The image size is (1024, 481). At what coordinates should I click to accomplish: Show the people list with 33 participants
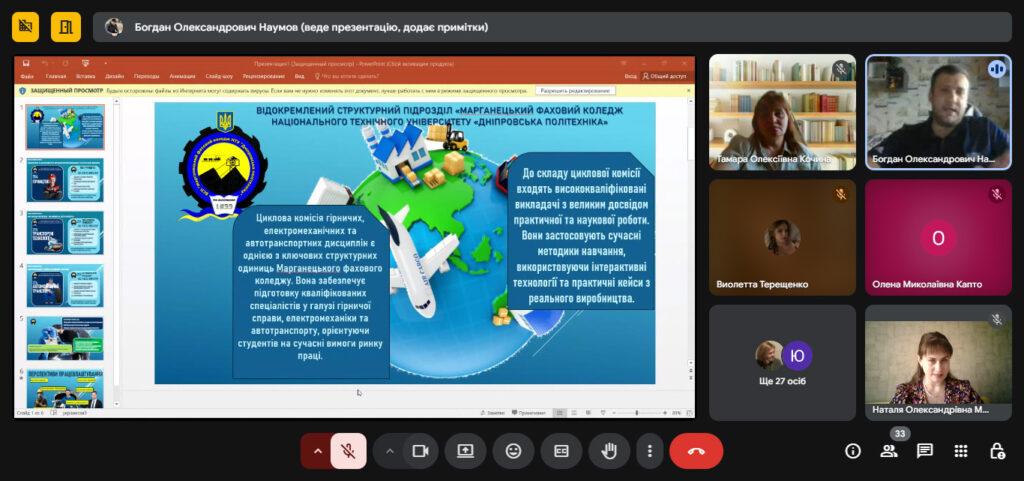pyautogui.click(x=889, y=451)
